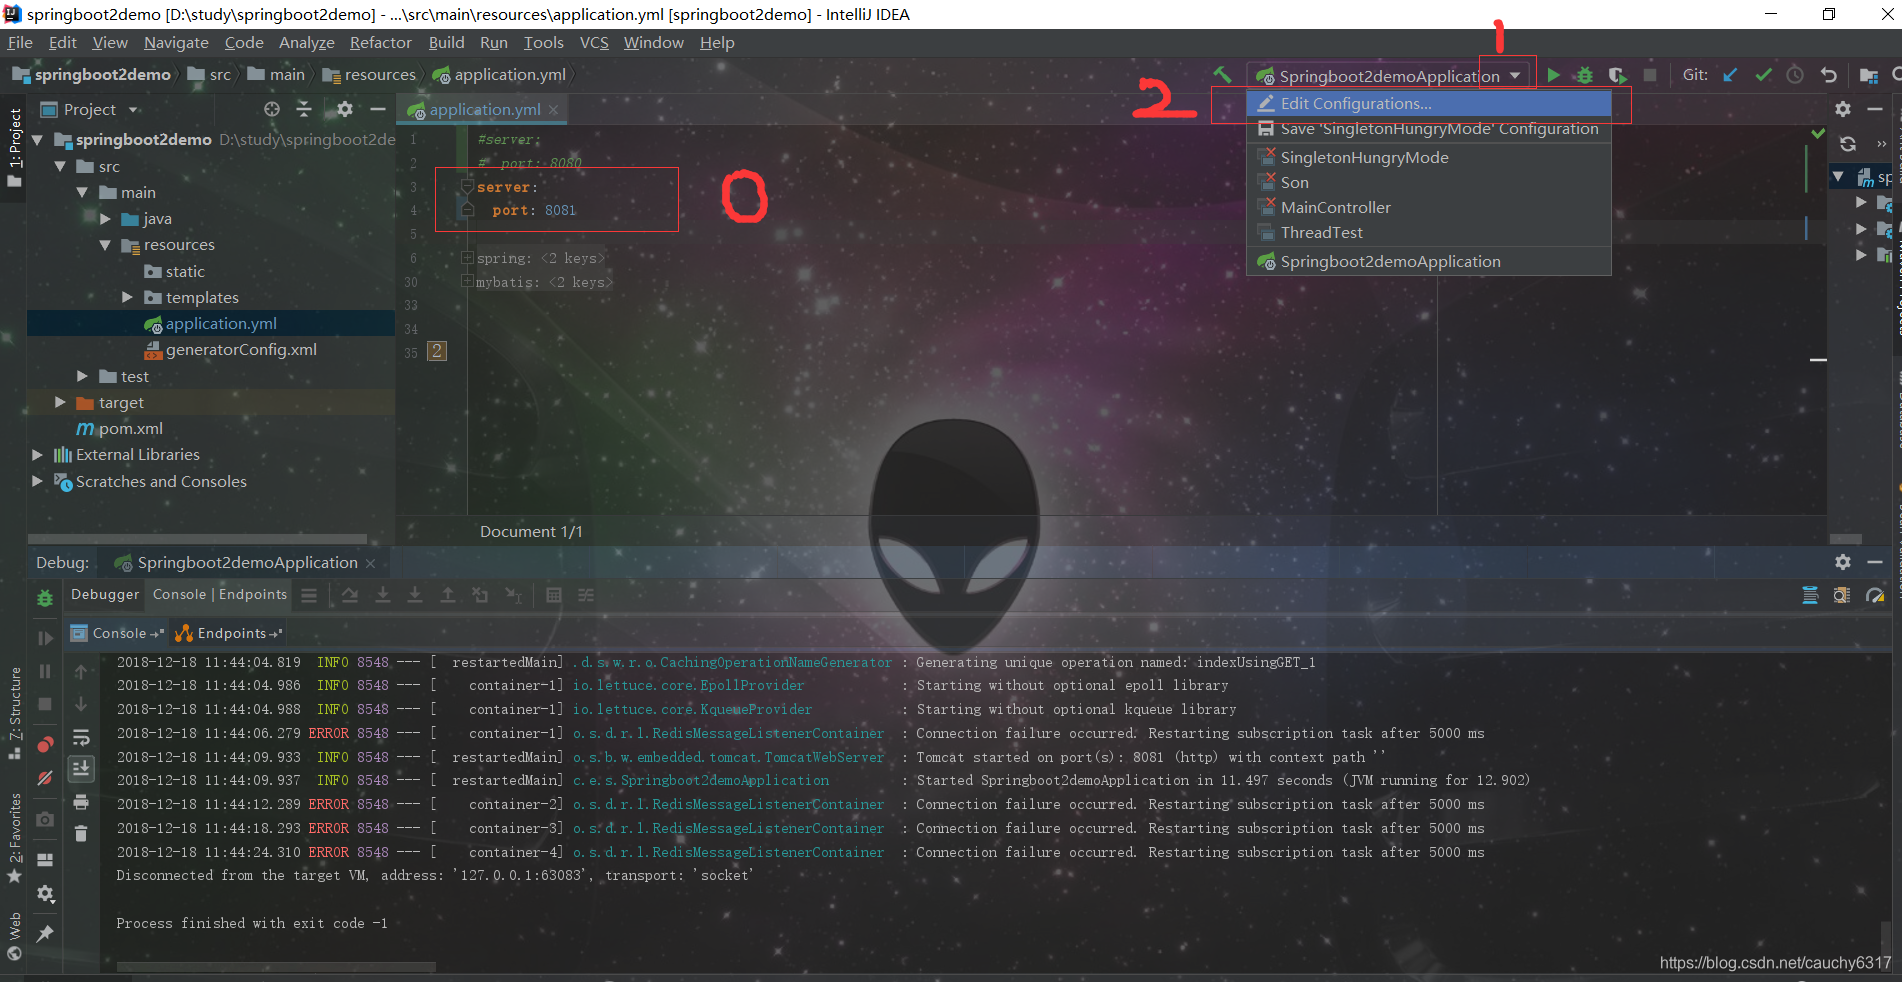Expand the target folder
The height and width of the screenshot is (982, 1902).
[x=61, y=402]
